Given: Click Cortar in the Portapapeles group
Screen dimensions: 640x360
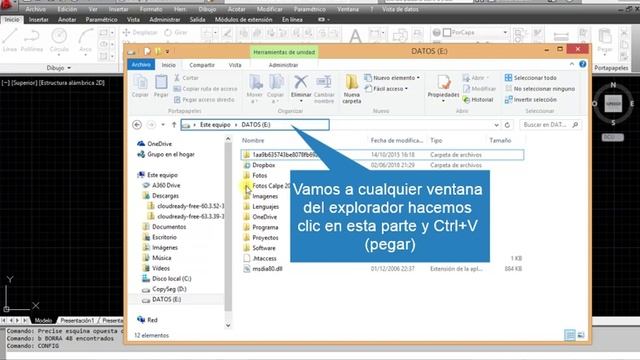Looking at the screenshot, I should point(186,78).
